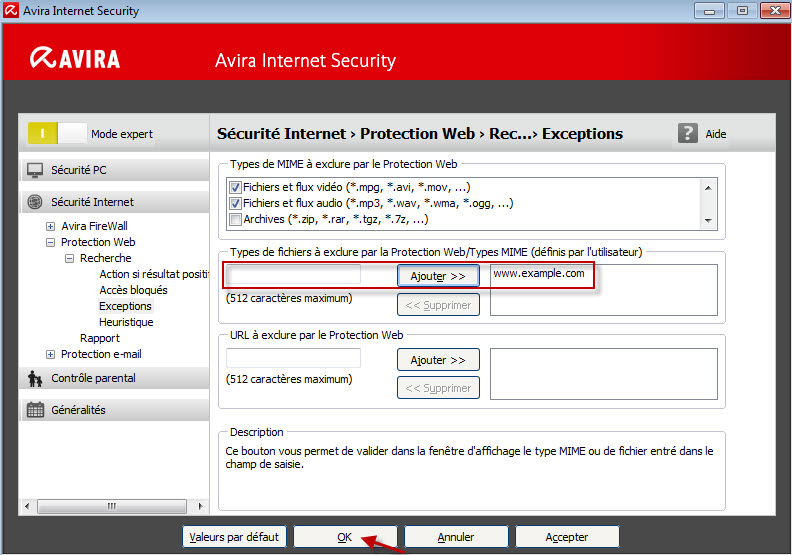The width and height of the screenshot is (792, 555).
Task: Click the Aide help link
Action: pyautogui.click(x=716, y=134)
